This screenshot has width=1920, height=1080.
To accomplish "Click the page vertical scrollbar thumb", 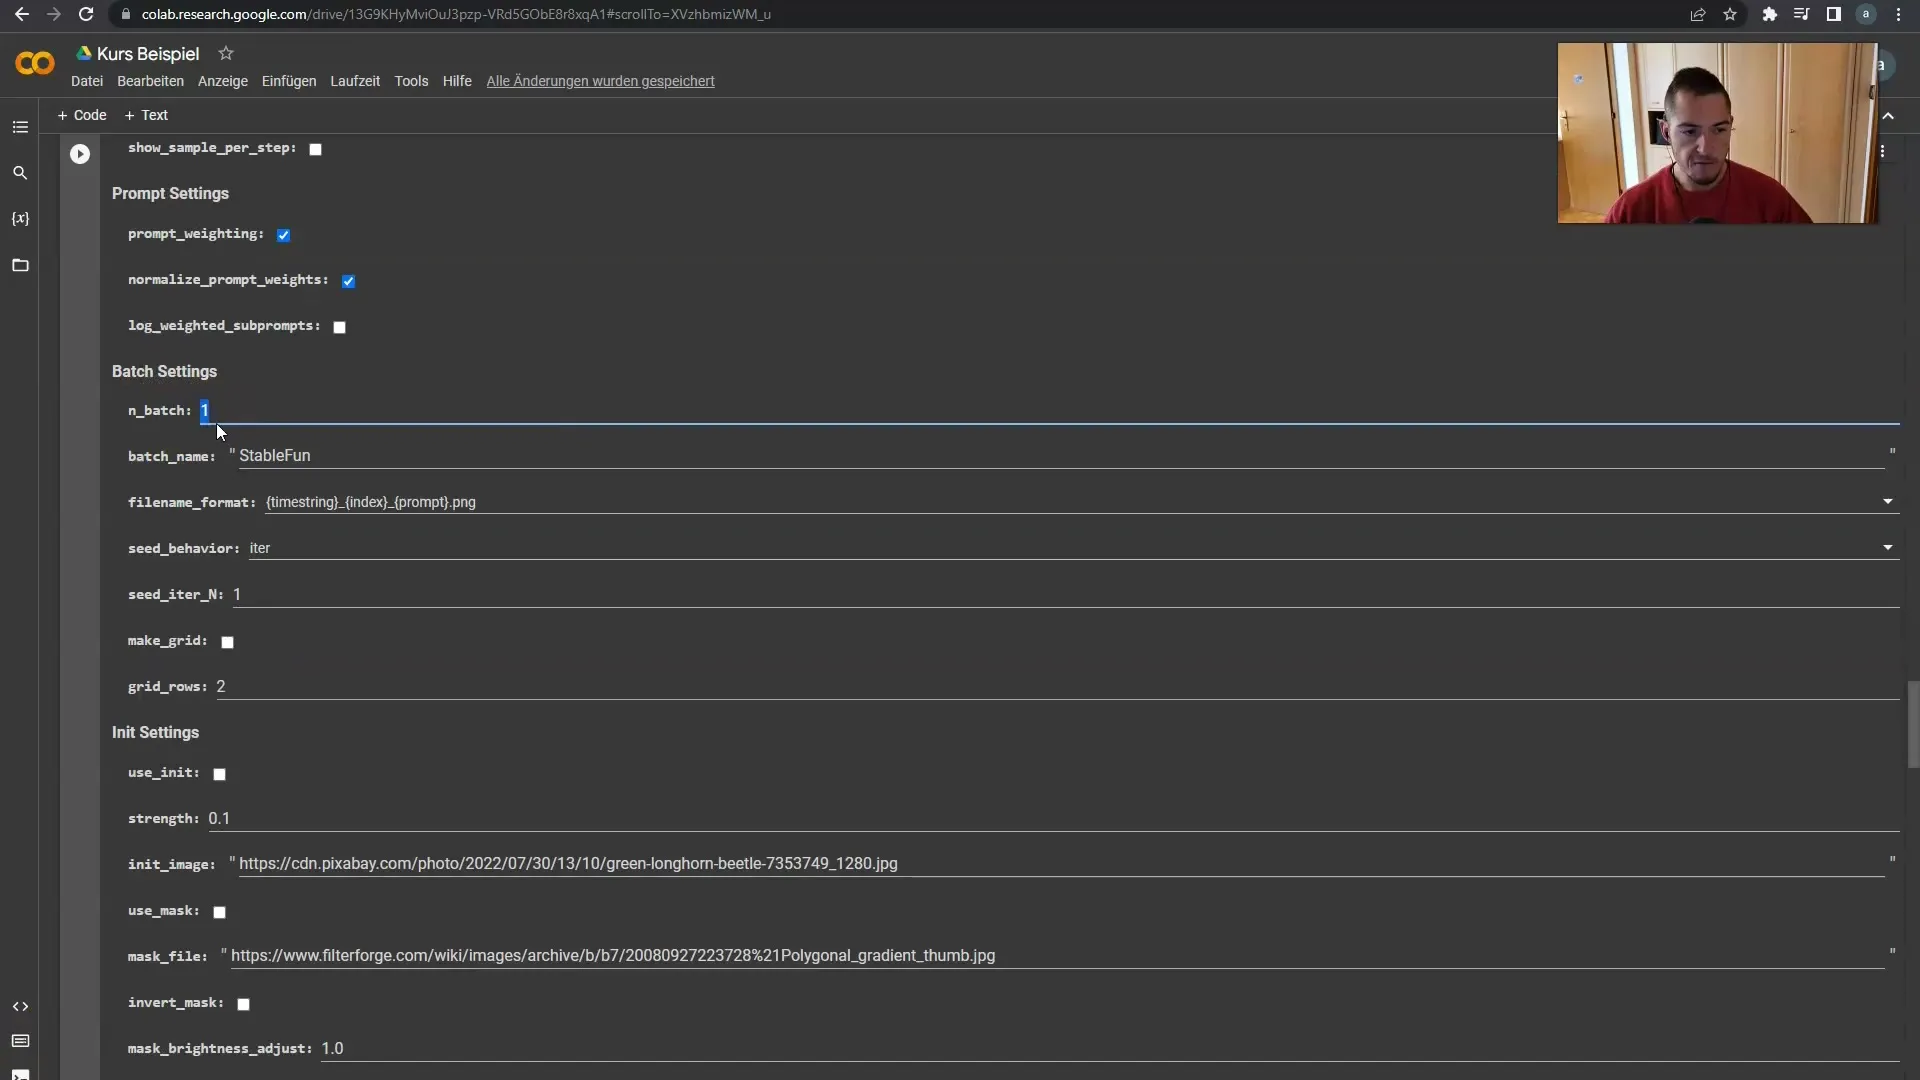I will click(1913, 725).
